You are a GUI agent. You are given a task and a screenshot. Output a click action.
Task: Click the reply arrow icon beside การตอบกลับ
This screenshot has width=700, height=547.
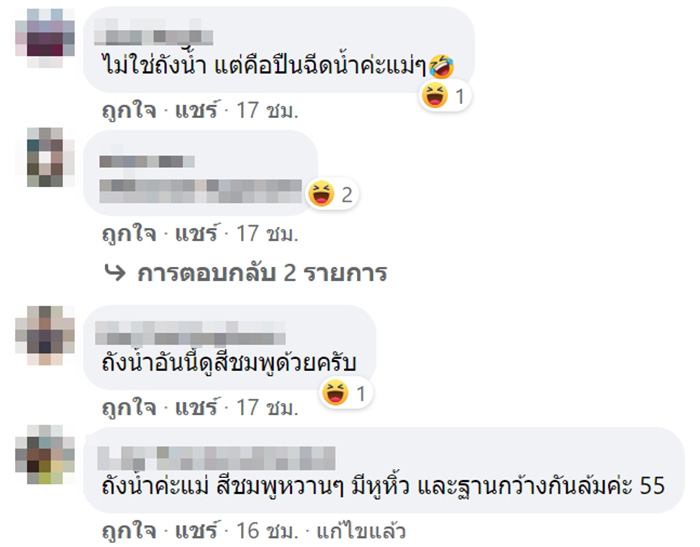pos(115,272)
